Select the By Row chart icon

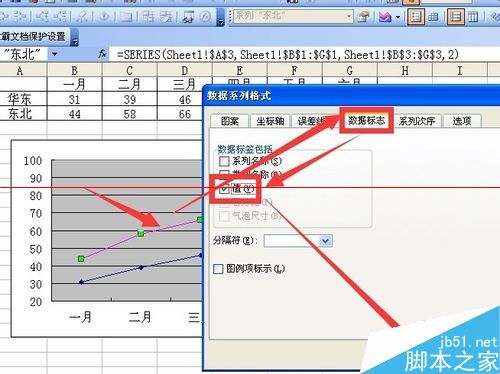click(455, 16)
